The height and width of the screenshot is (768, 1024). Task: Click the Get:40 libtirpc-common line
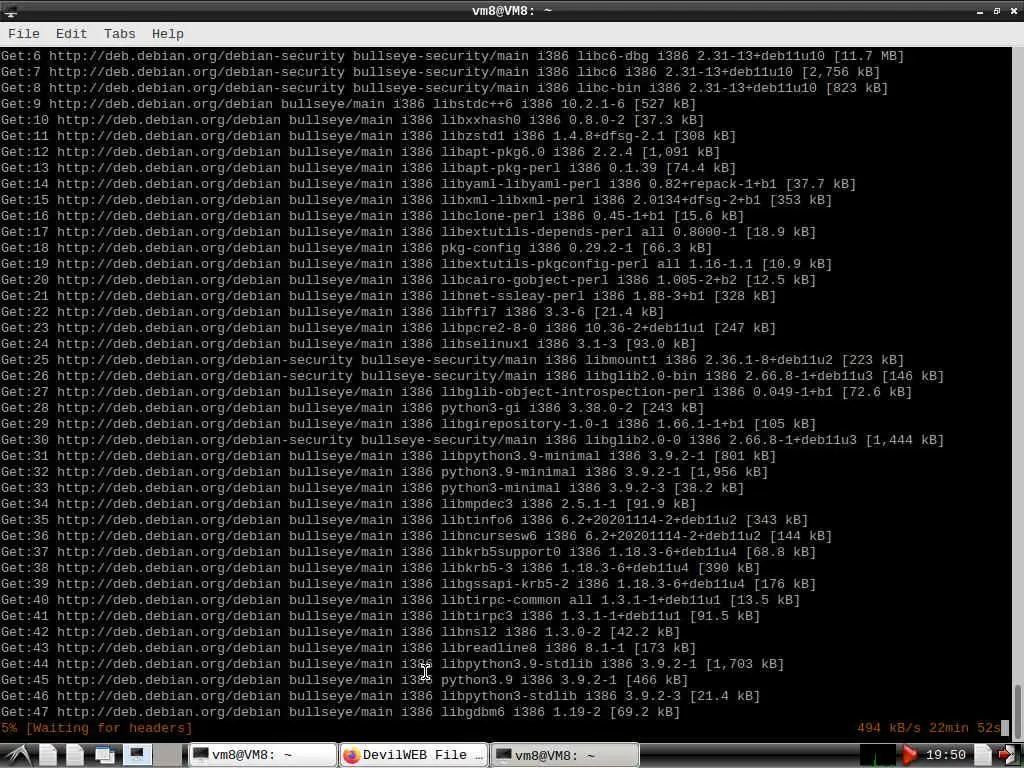click(x=400, y=600)
